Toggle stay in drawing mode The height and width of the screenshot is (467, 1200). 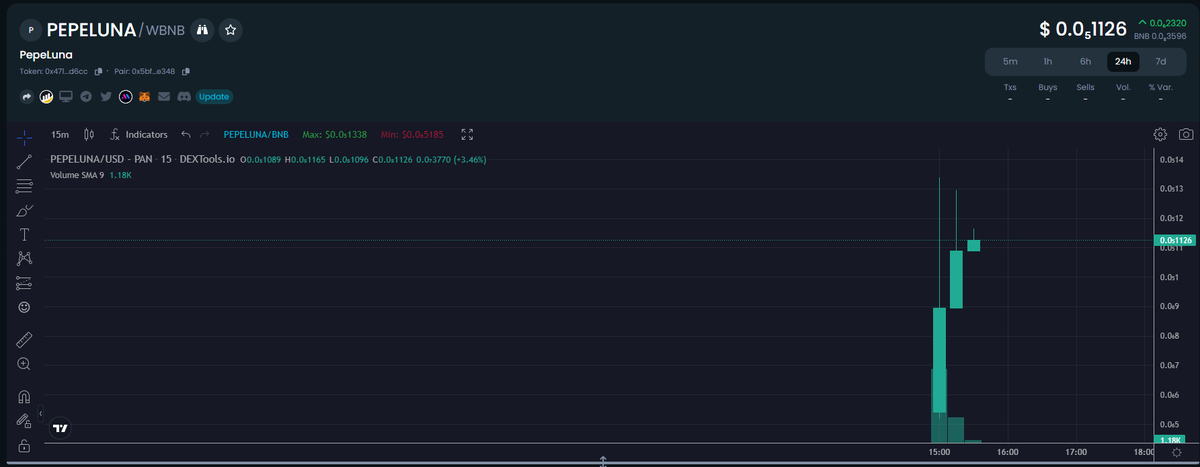pyautogui.click(x=24, y=422)
